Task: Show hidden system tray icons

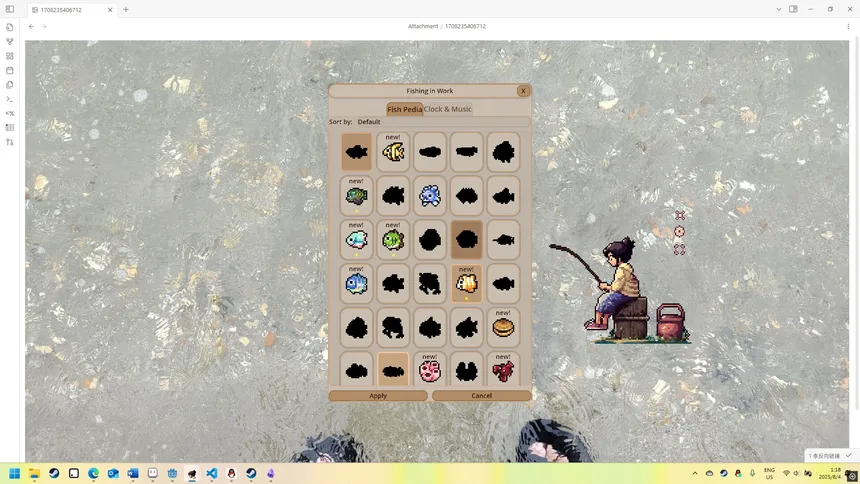Action: [695, 474]
